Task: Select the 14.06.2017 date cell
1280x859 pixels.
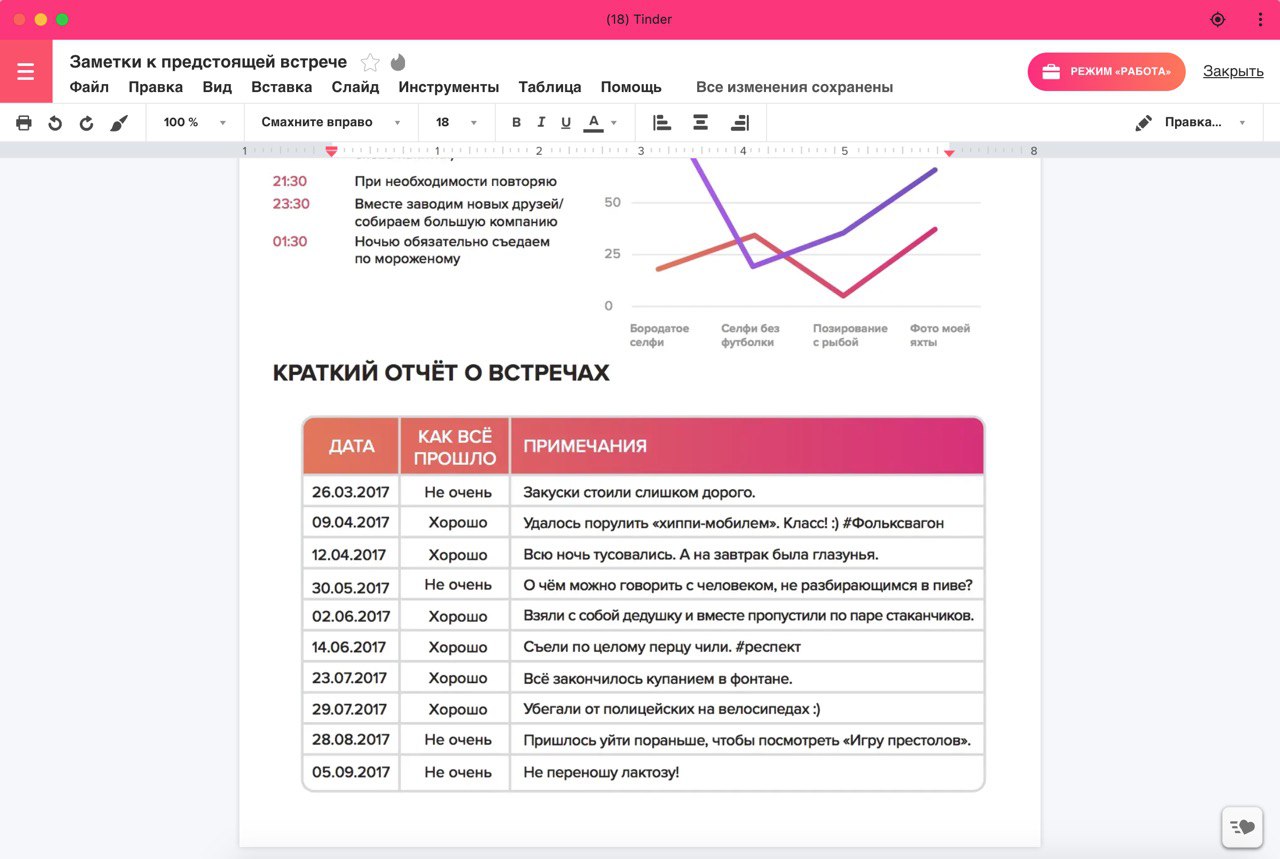Action: pos(350,647)
